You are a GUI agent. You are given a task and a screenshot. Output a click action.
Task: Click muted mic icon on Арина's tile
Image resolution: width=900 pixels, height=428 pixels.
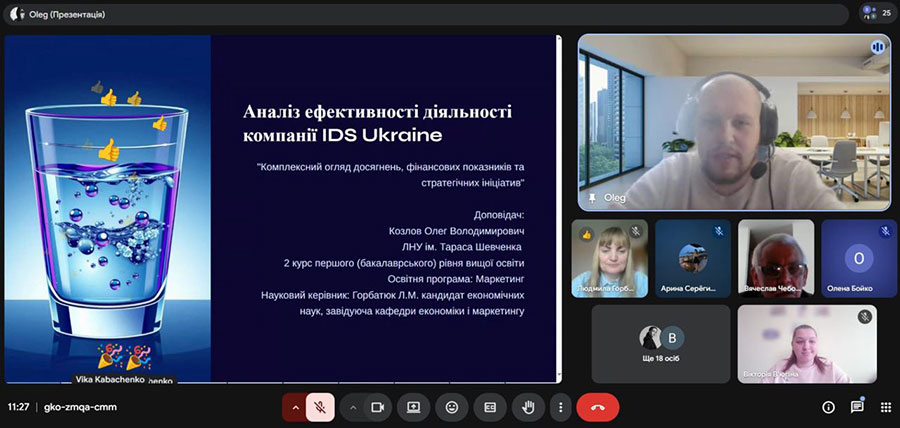point(719,231)
